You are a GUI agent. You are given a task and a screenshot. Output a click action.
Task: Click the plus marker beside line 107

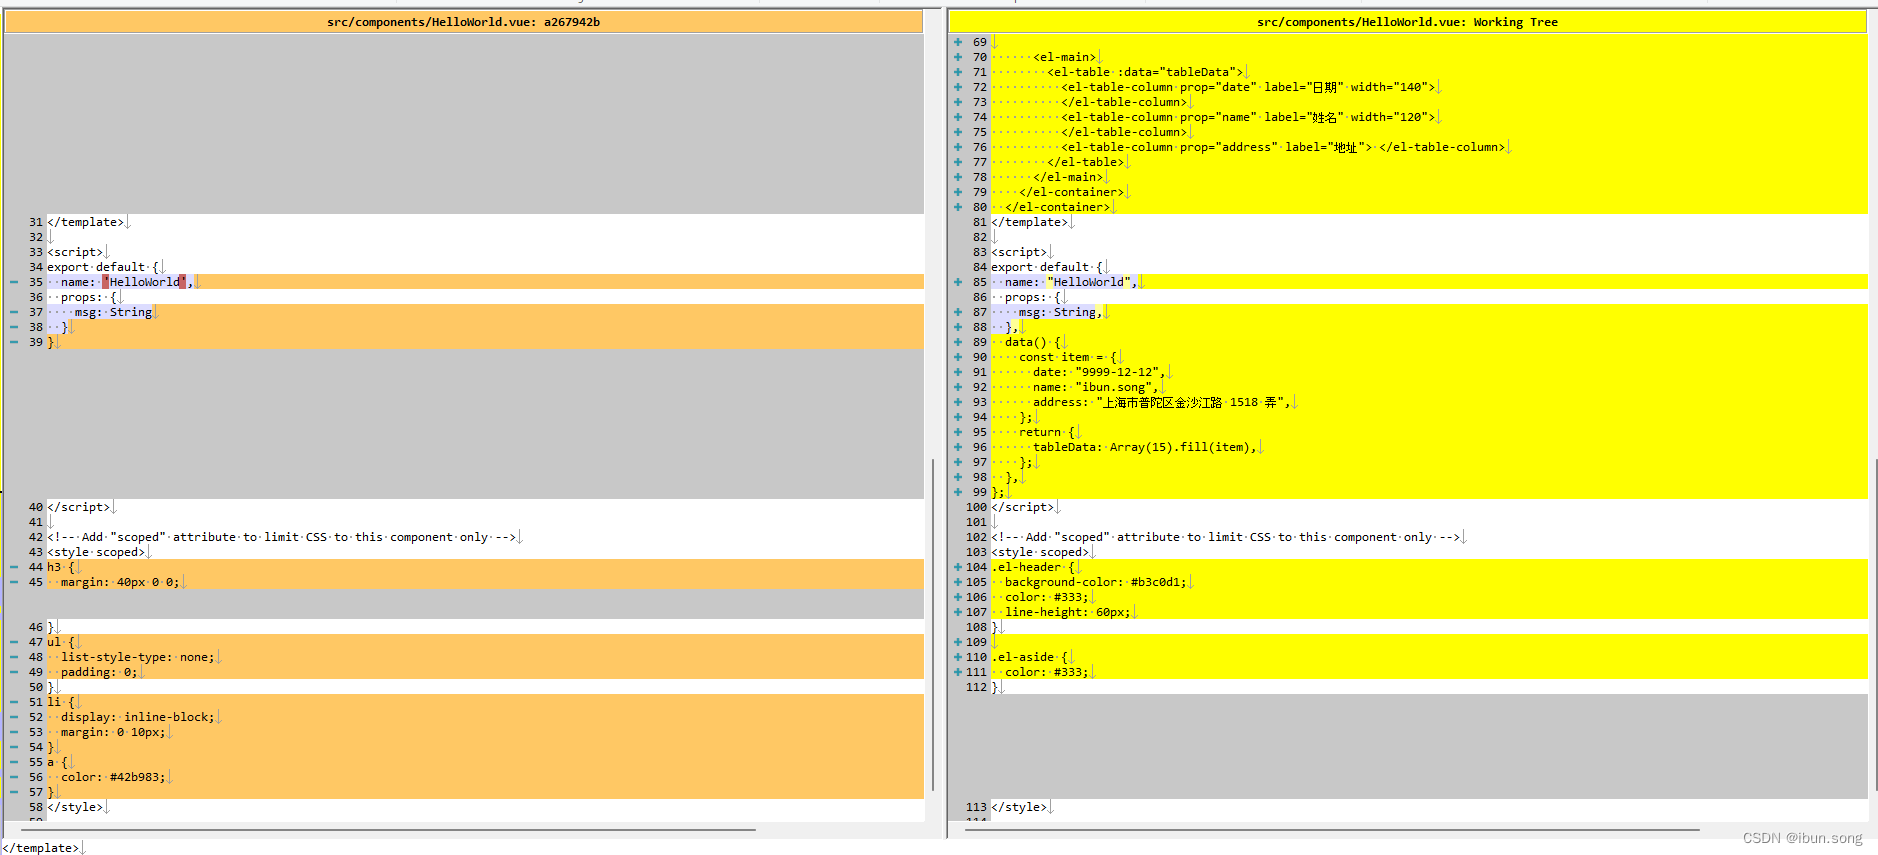point(958,612)
